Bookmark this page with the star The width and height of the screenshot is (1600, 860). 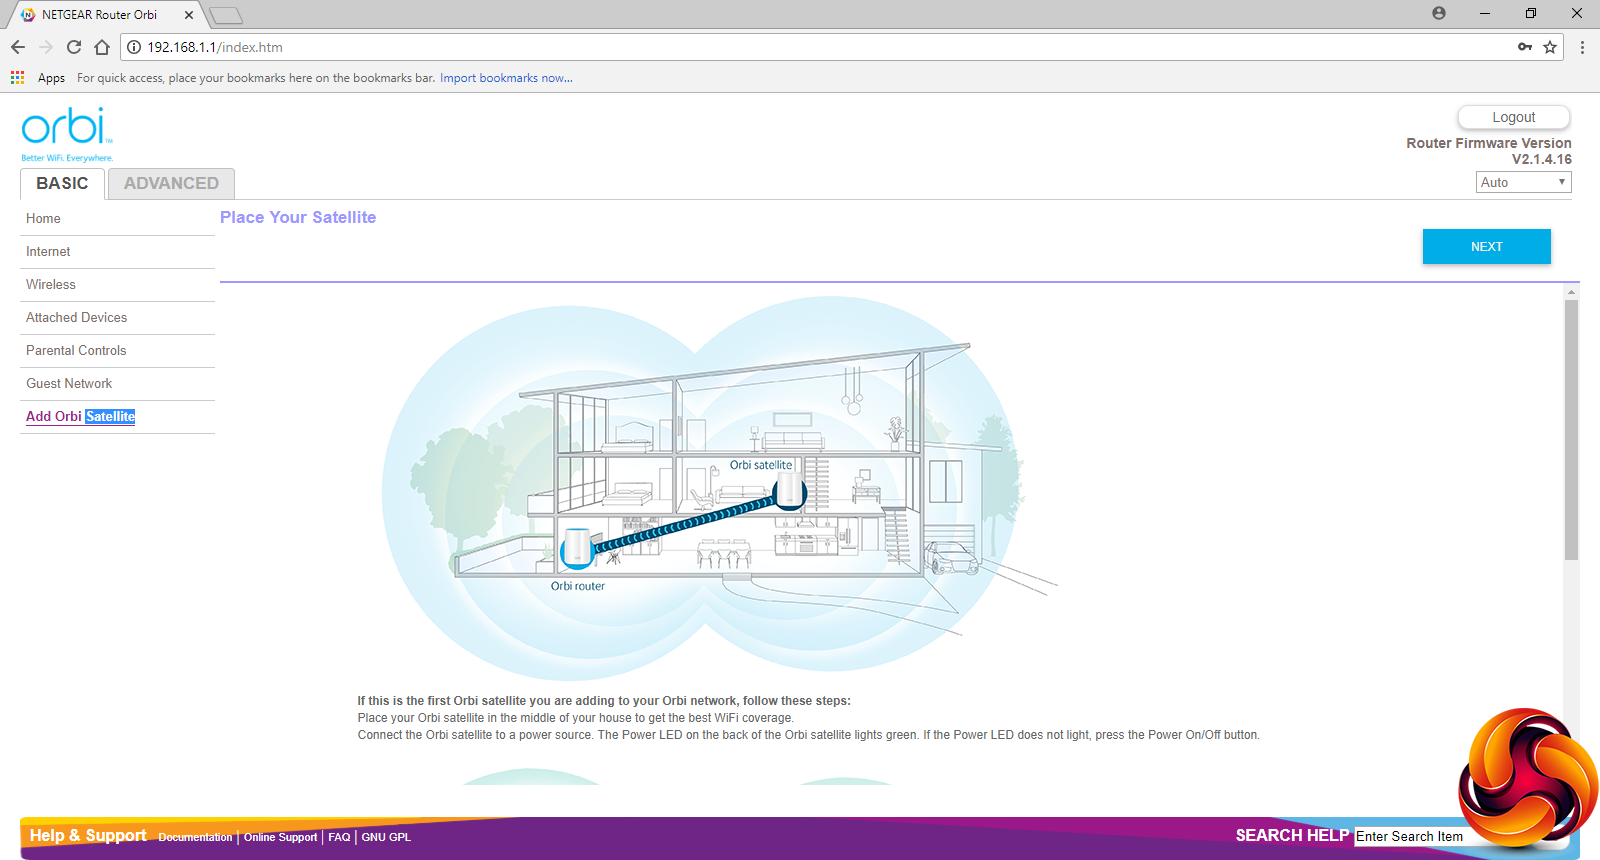click(x=1550, y=47)
